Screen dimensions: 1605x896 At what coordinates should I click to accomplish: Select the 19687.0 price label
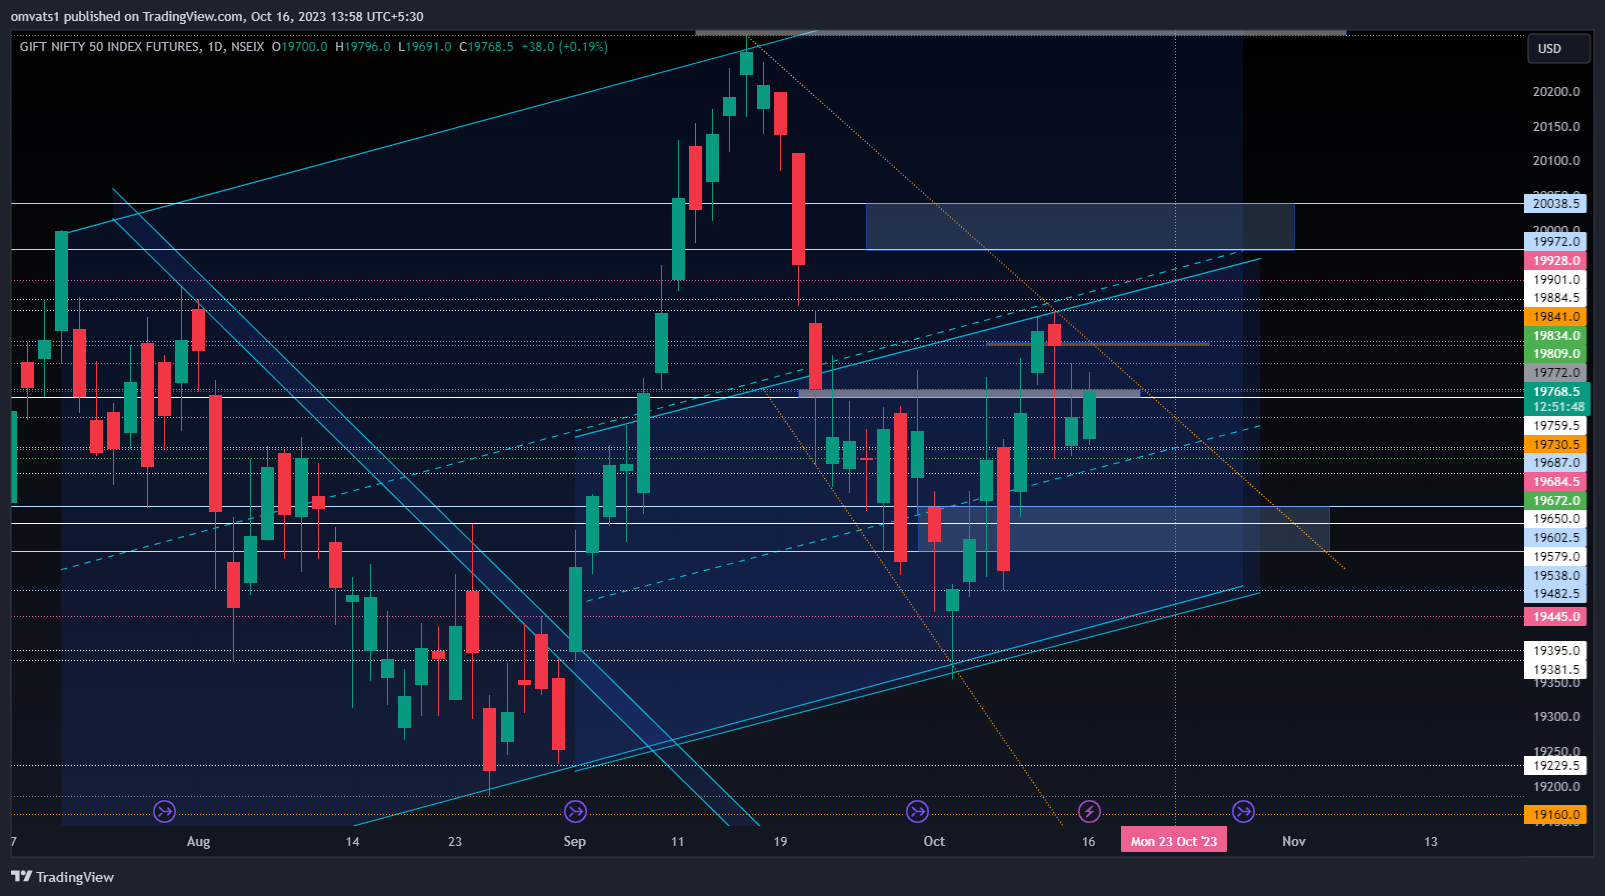point(1556,463)
